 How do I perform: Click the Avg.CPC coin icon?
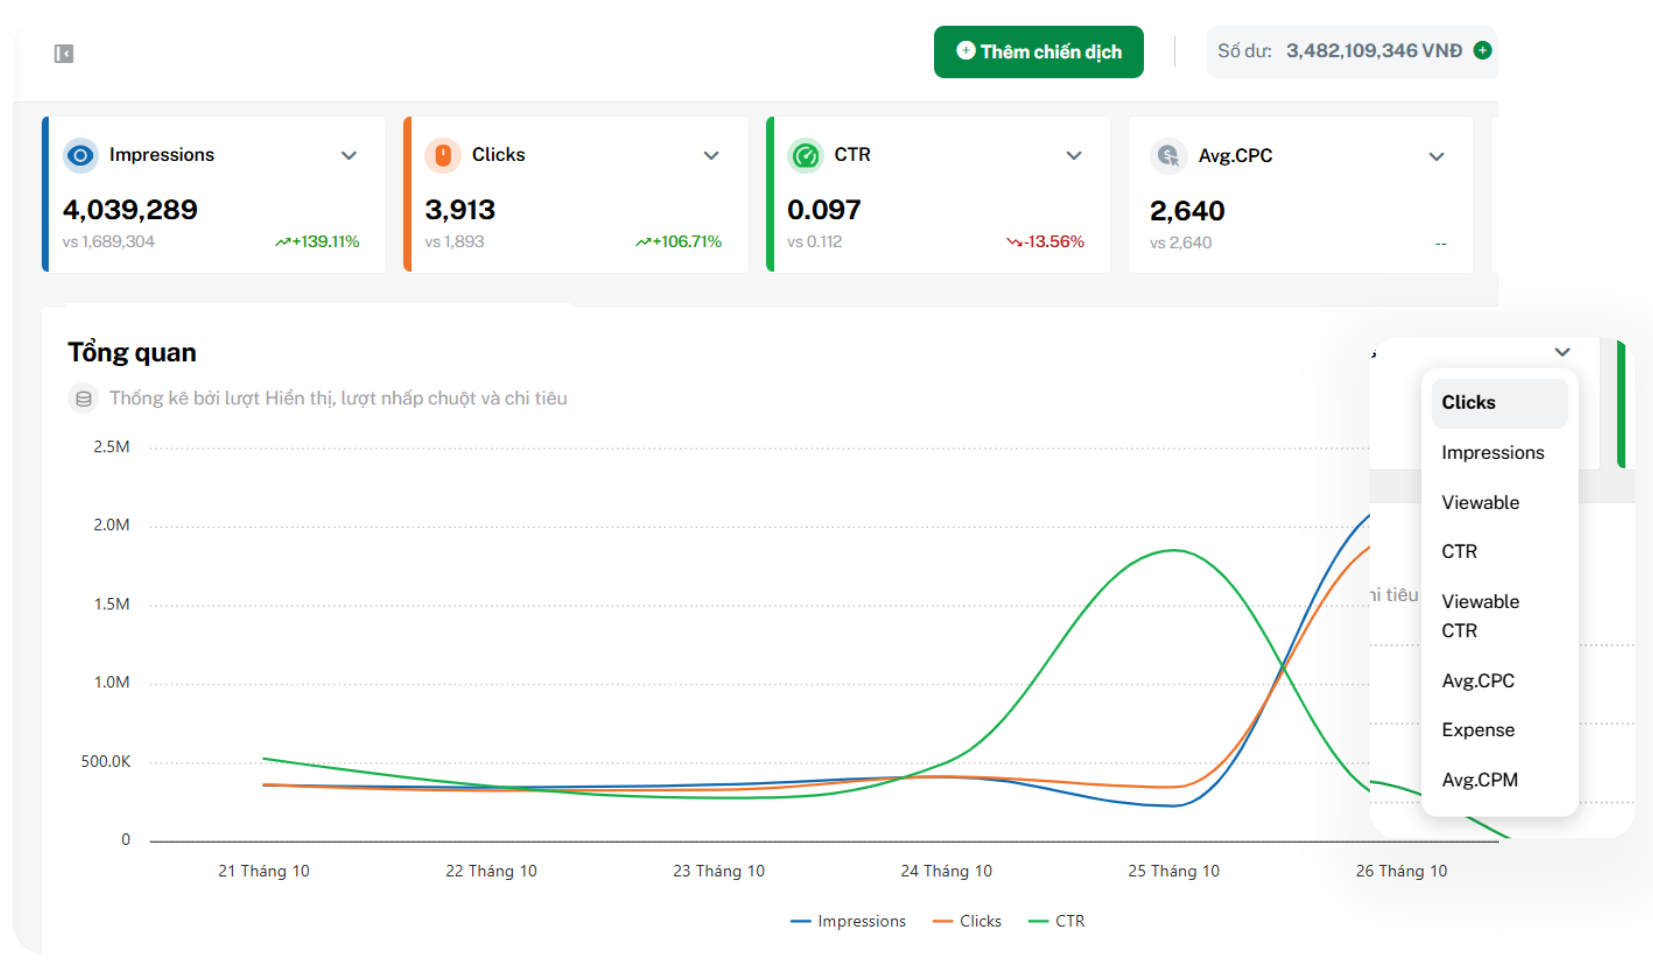1168,155
